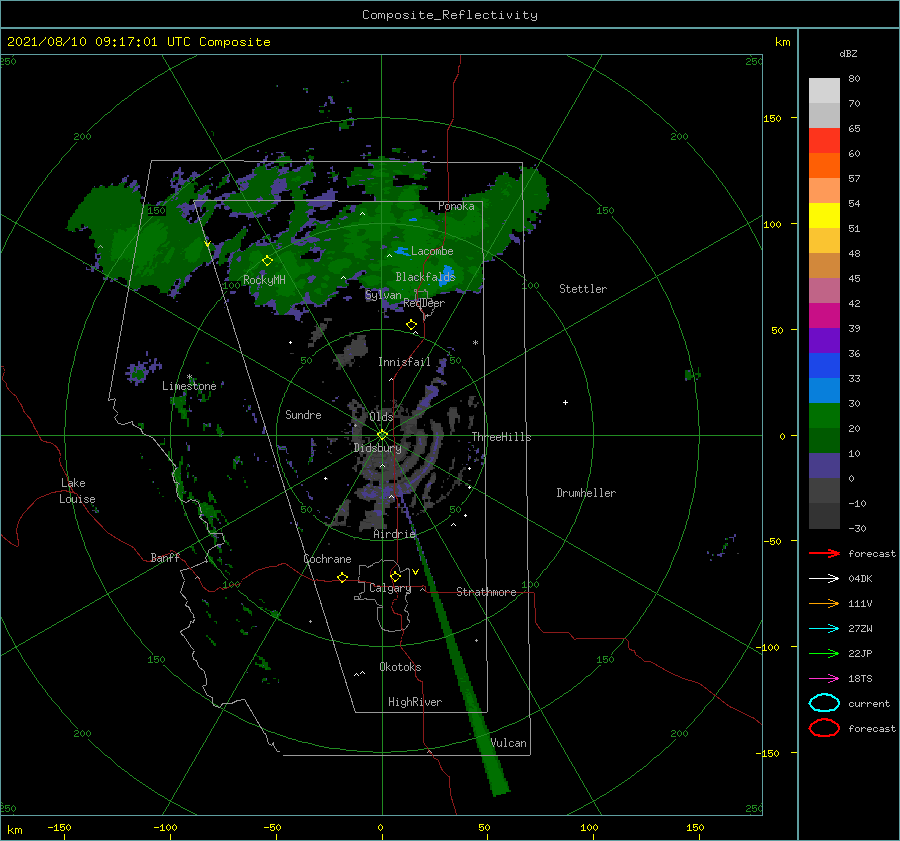Image resolution: width=900 pixels, height=841 pixels.
Task: Click the Sylvan label
Action: click(383, 295)
